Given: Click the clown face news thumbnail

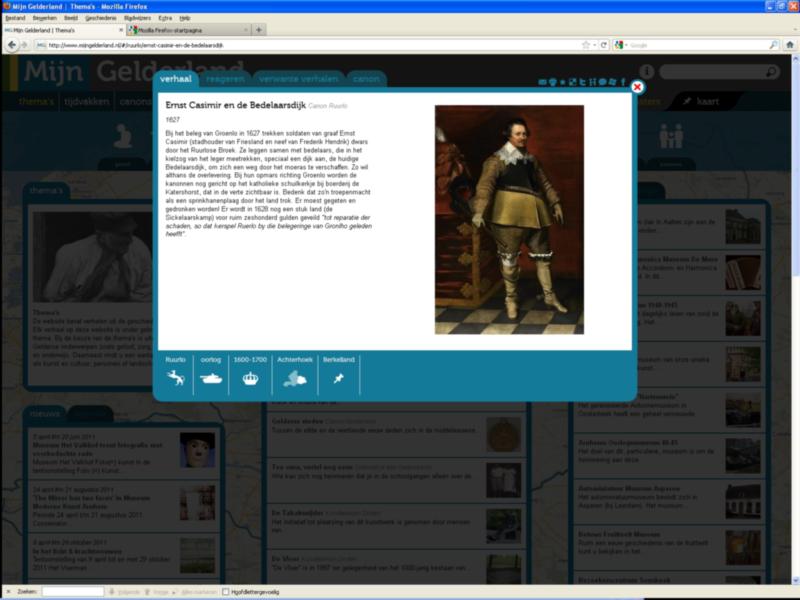Looking at the screenshot, I should tap(197, 450).
